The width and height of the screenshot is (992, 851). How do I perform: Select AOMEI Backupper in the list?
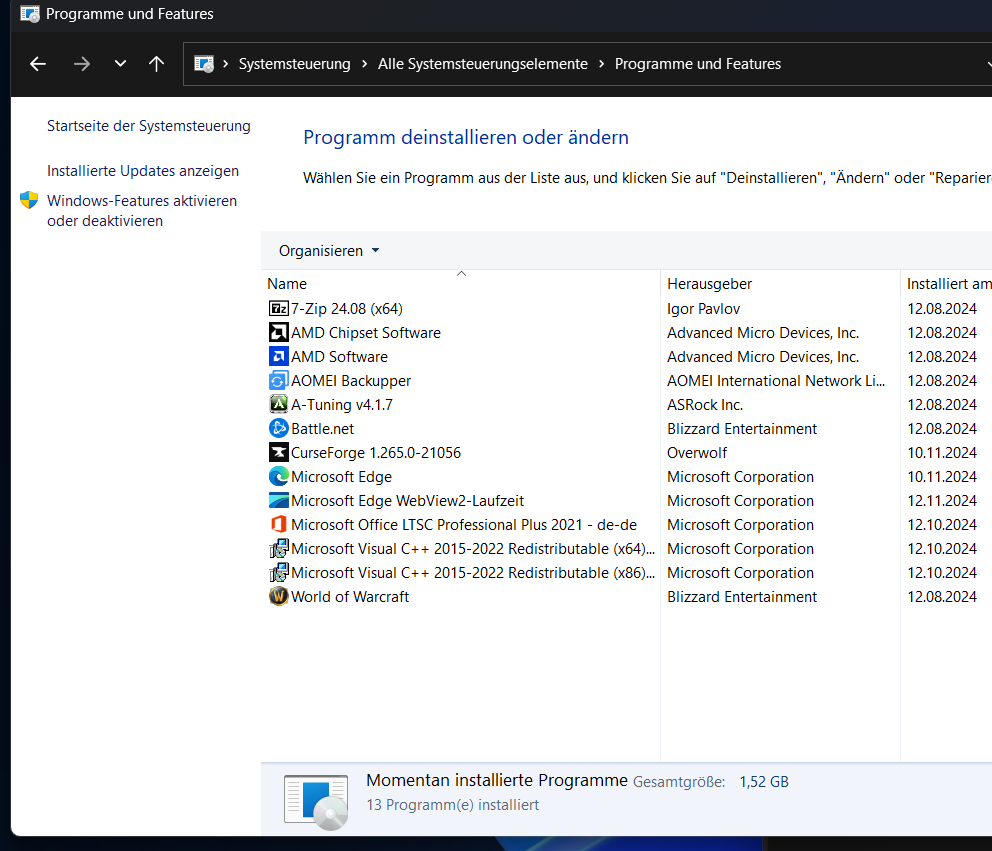[x=351, y=381]
